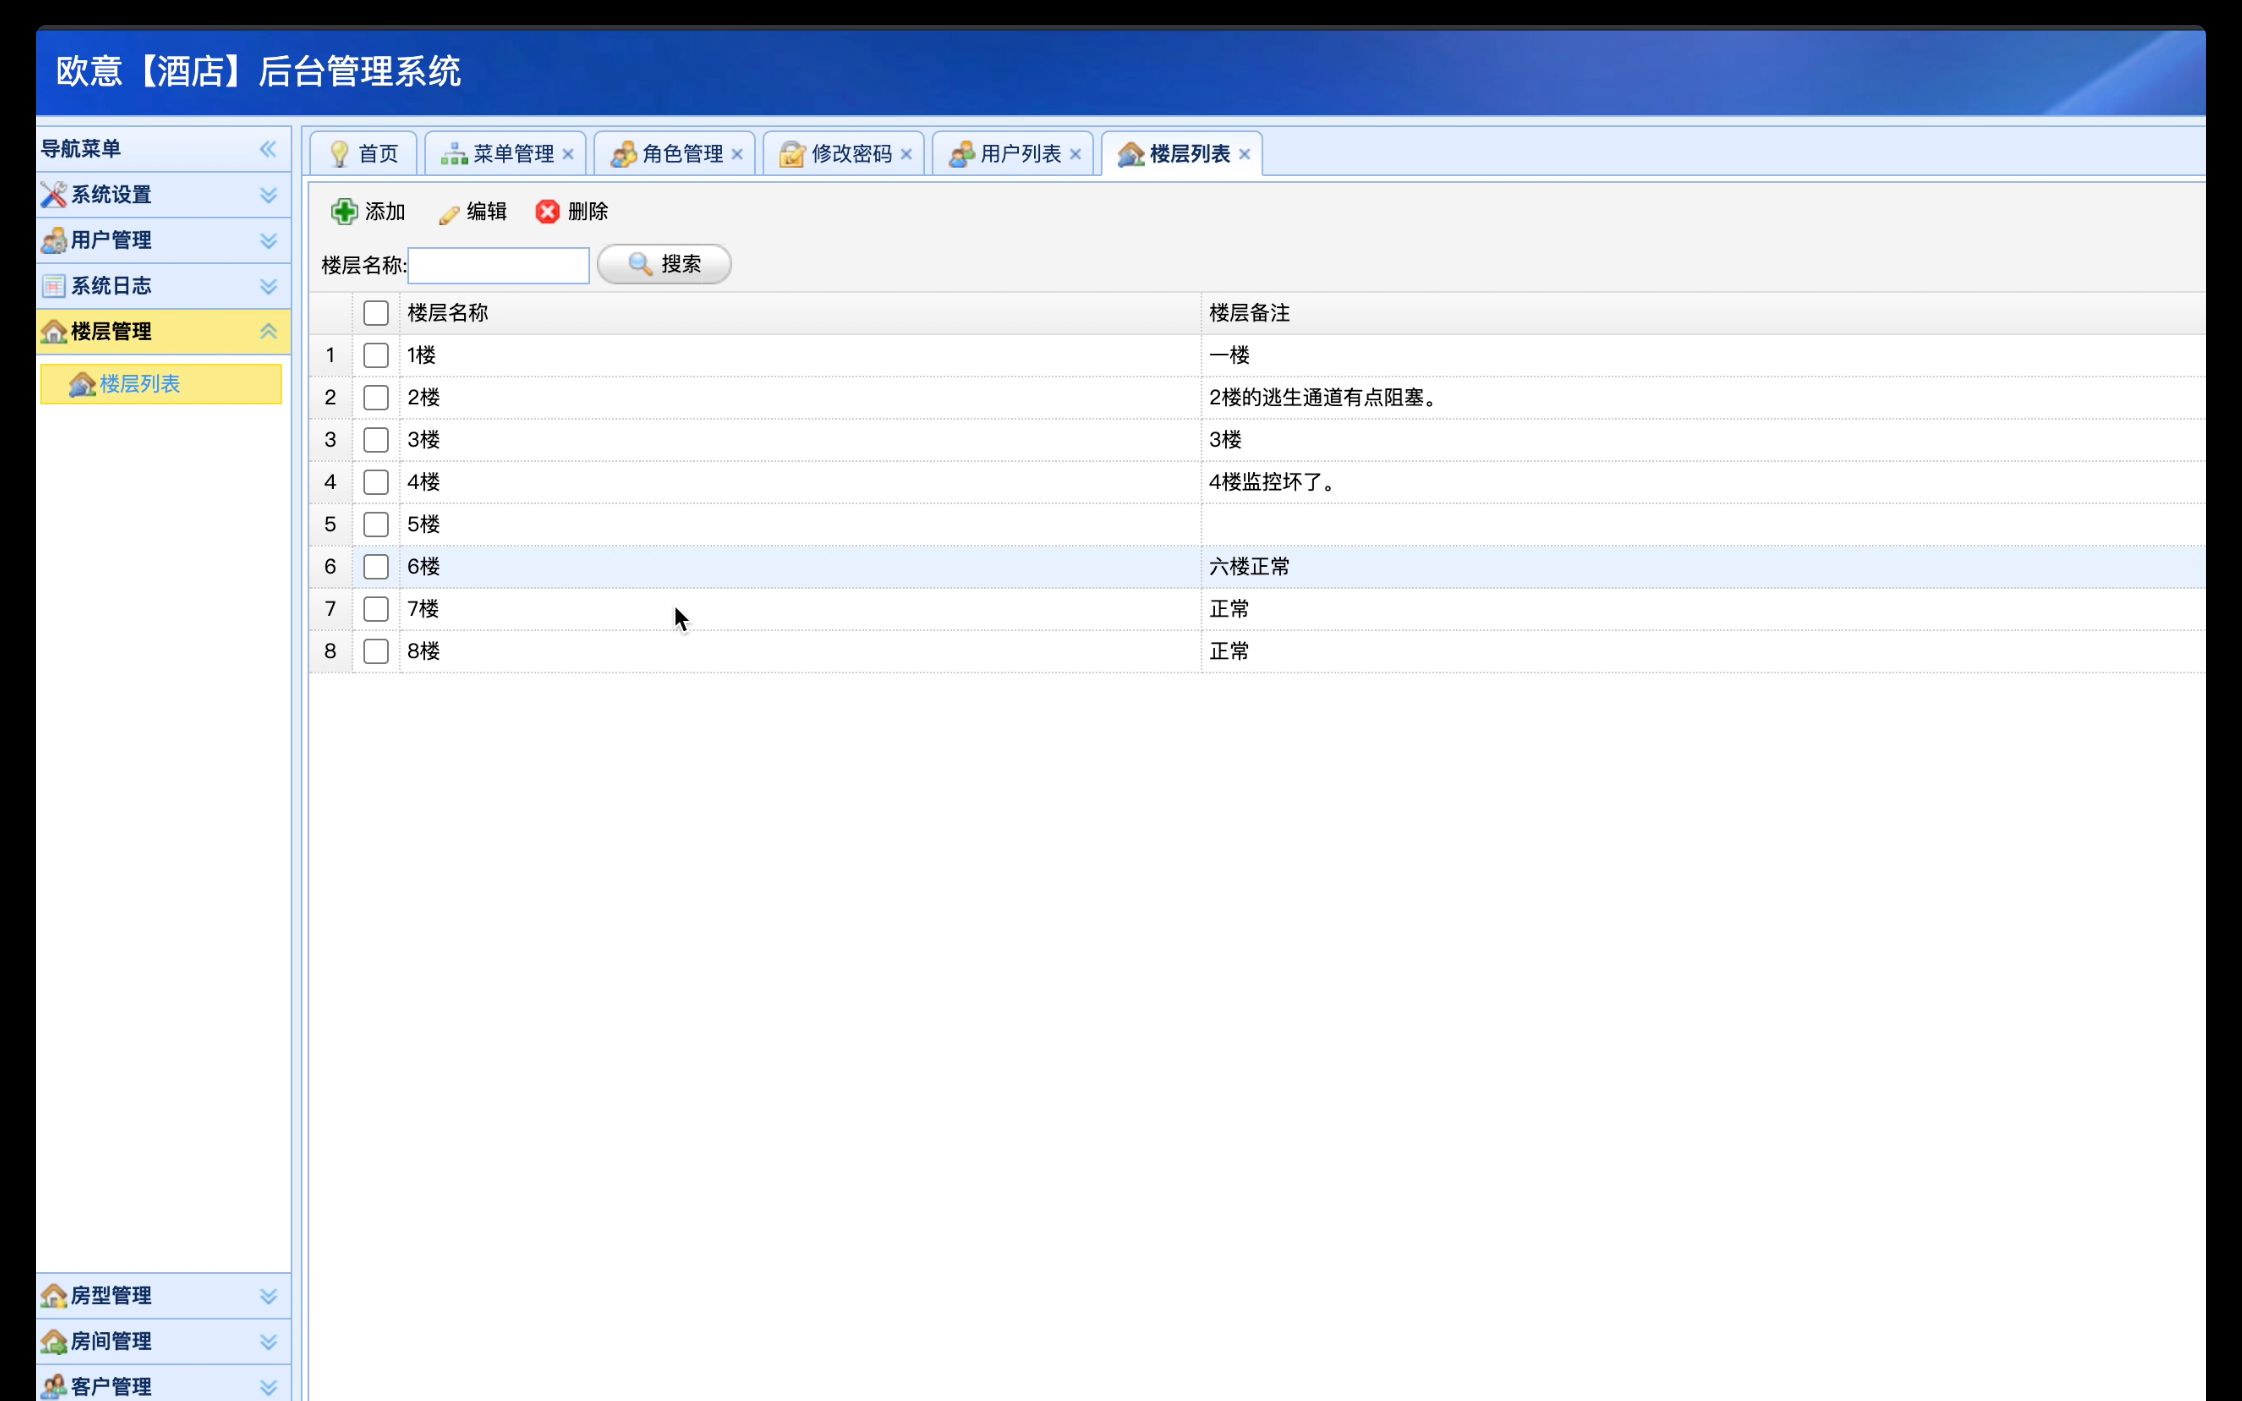The height and width of the screenshot is (1401, 2242).
Task: Click the house icon beside 楼层列表 in sidebar
Action: click(82, 385)
